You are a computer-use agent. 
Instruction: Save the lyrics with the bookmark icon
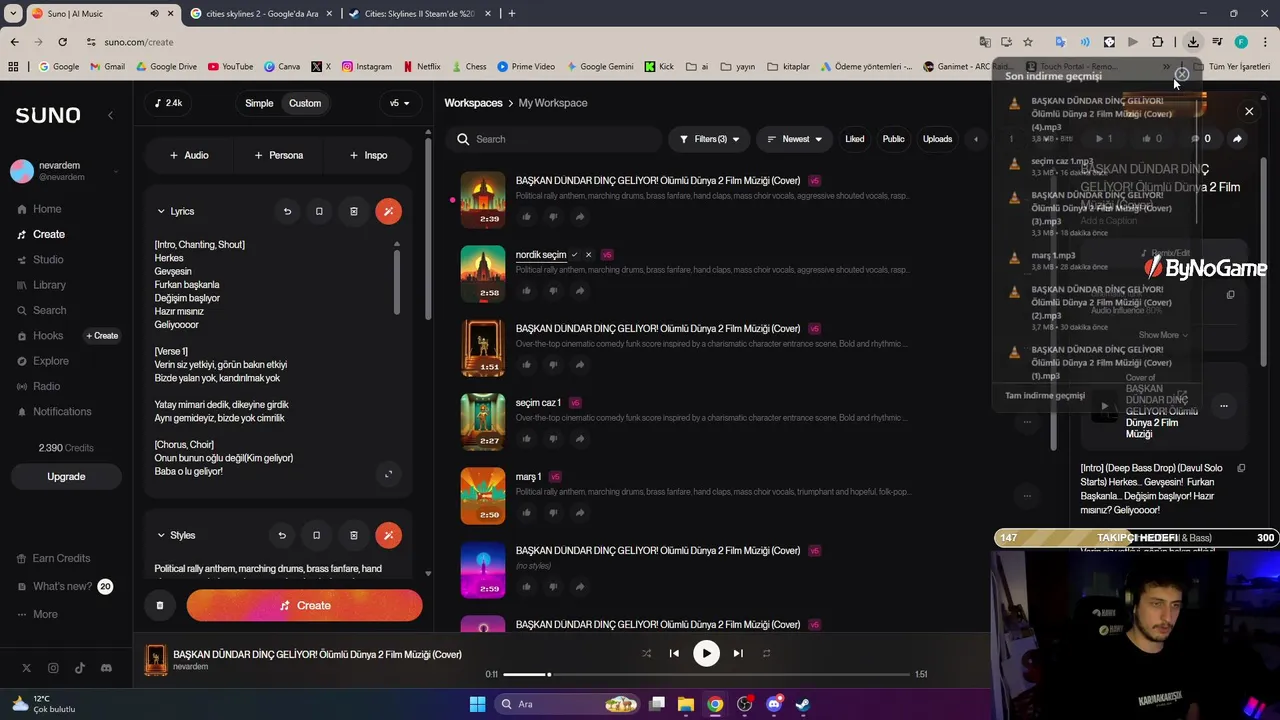319,211
